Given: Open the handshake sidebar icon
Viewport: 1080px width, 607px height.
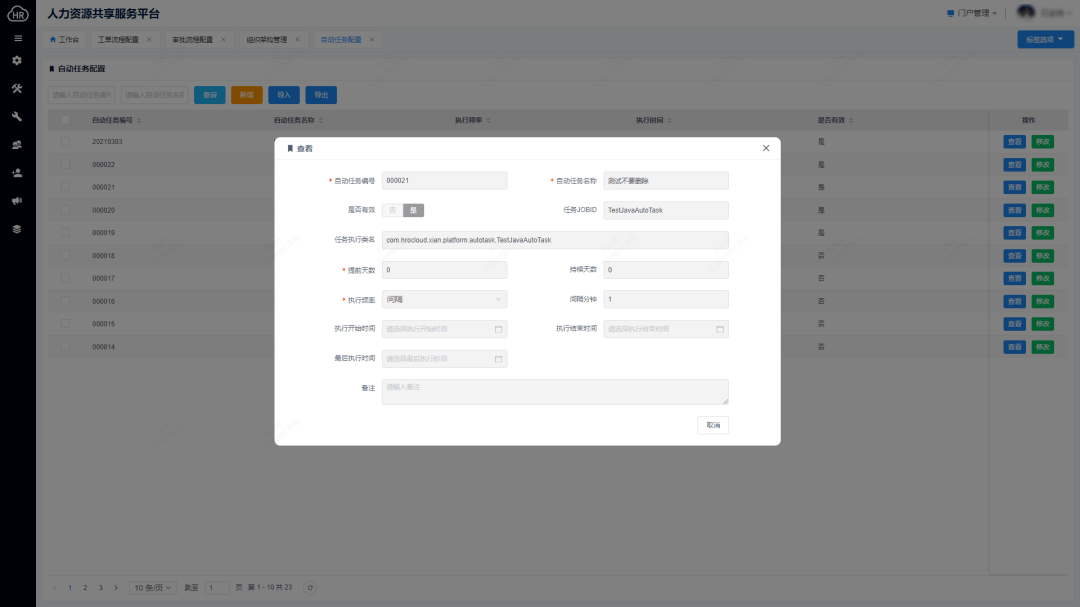Looking at the screenshot, I should pos(17,145).
